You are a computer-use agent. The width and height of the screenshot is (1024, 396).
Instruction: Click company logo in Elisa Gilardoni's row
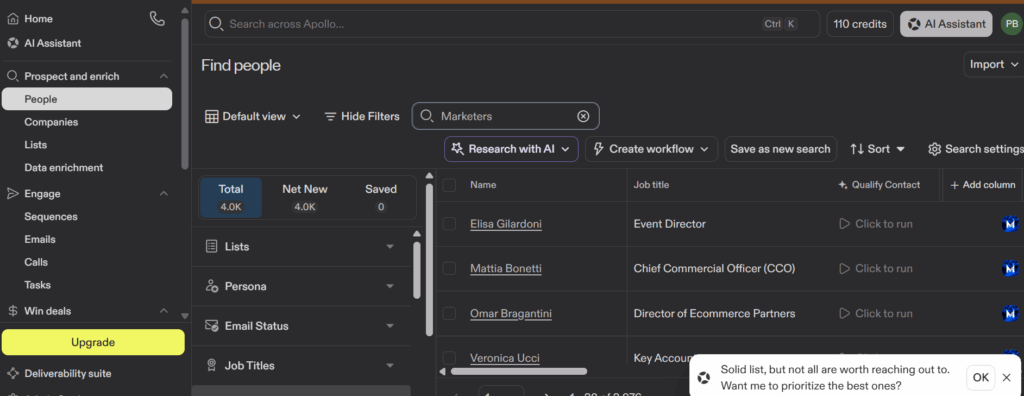[x=1010, y=224]
